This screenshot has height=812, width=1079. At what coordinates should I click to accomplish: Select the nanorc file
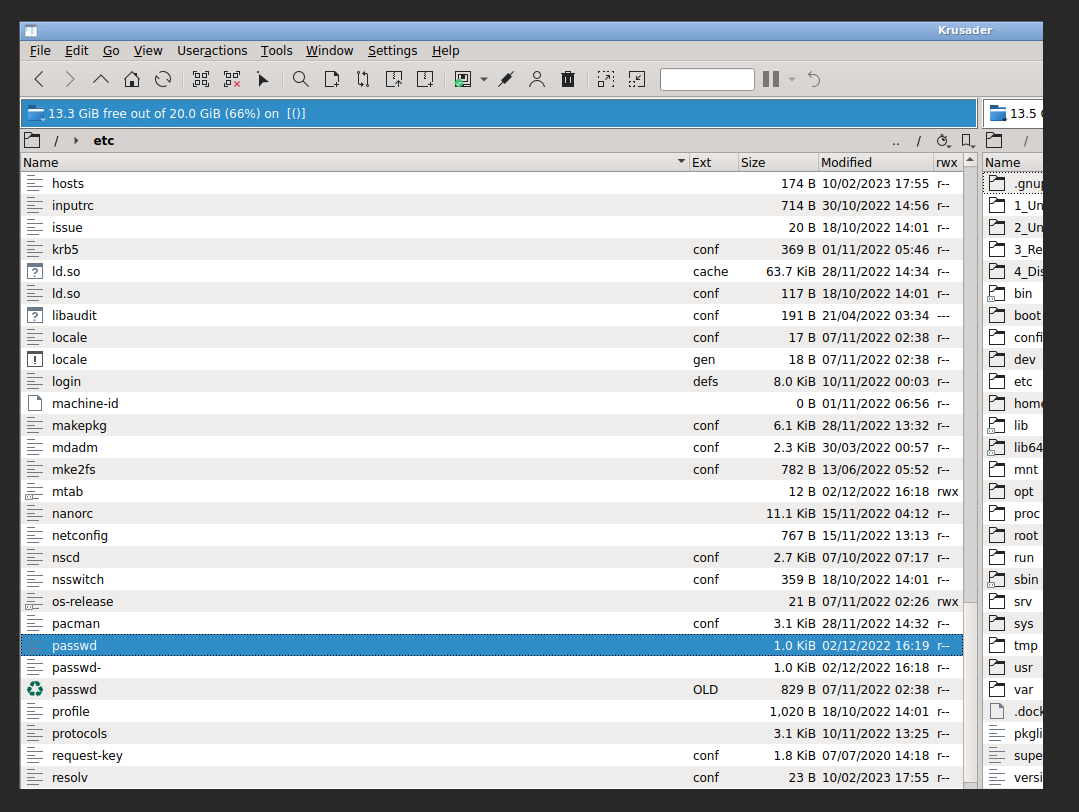(x=72, y=514)
